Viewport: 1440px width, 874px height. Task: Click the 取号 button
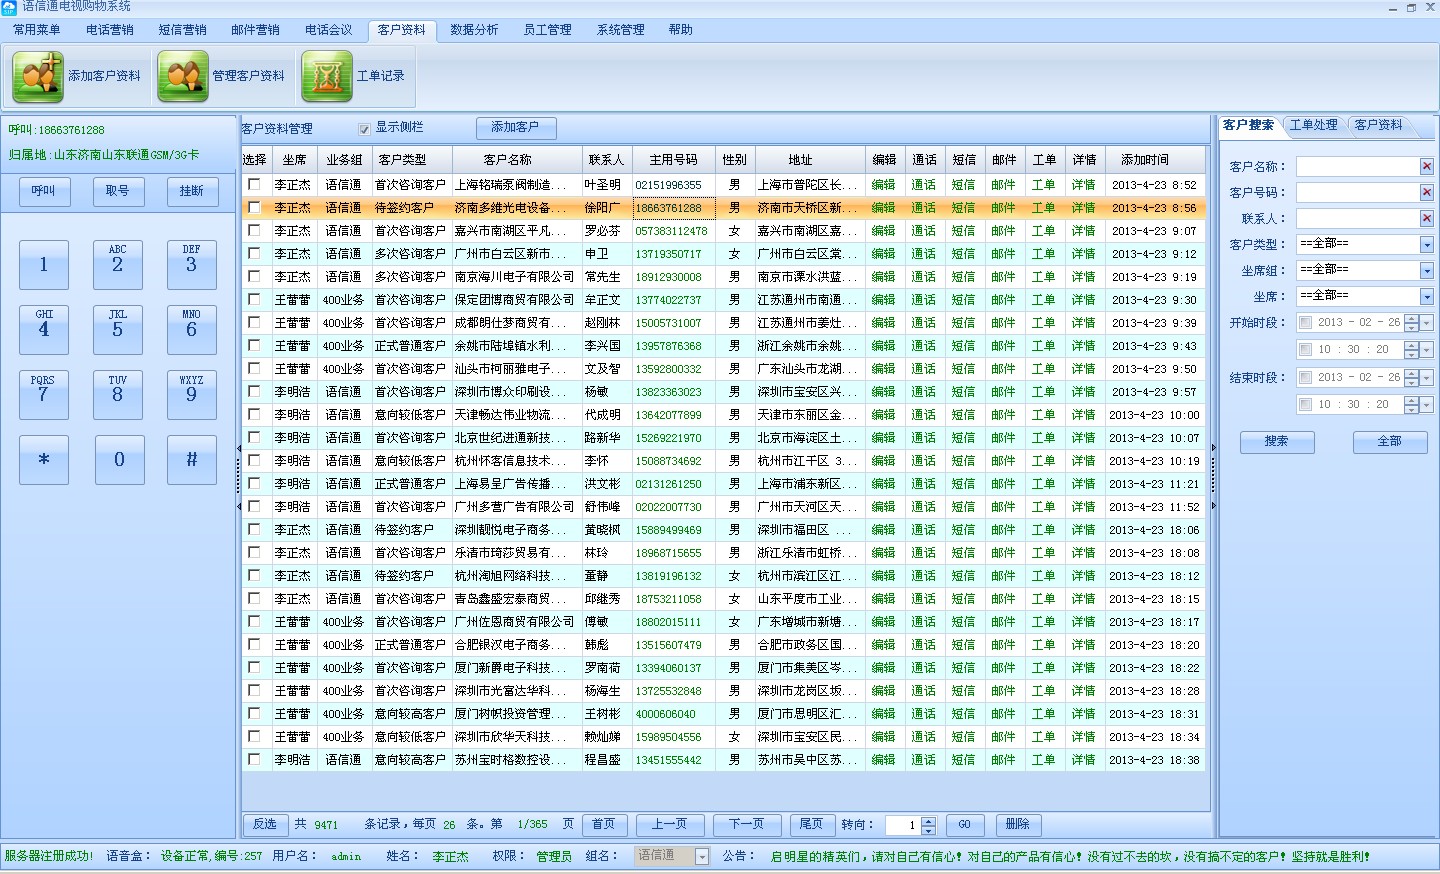point(117,191)
